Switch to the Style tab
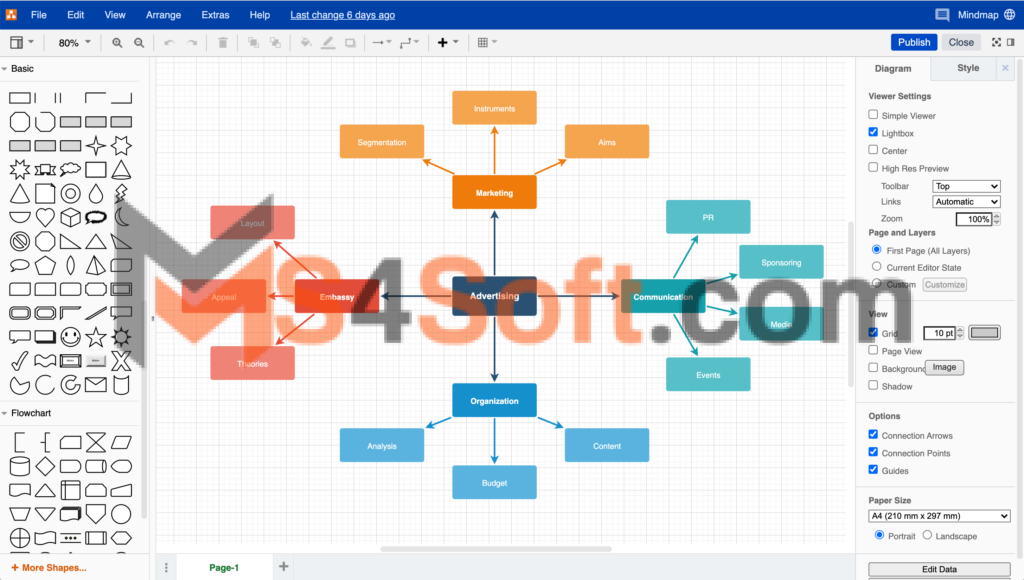 click(968, 68)
